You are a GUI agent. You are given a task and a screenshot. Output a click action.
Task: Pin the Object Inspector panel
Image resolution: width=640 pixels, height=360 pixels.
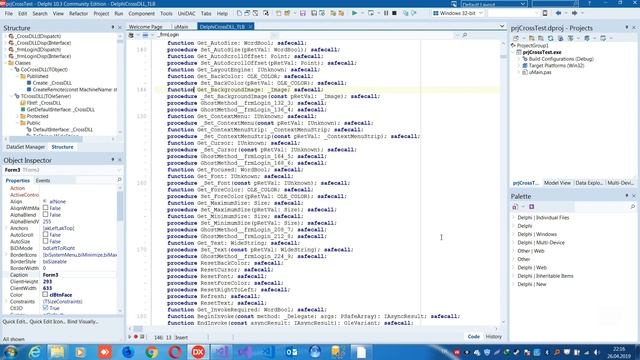tap(113, 160)
